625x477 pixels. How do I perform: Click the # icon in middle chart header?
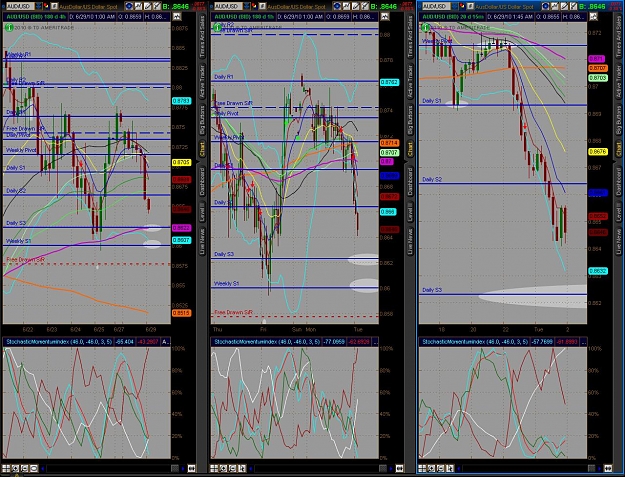point(262,6)
